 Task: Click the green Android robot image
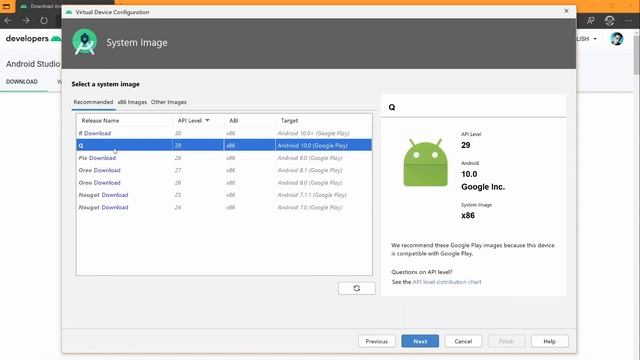[425, 162]
